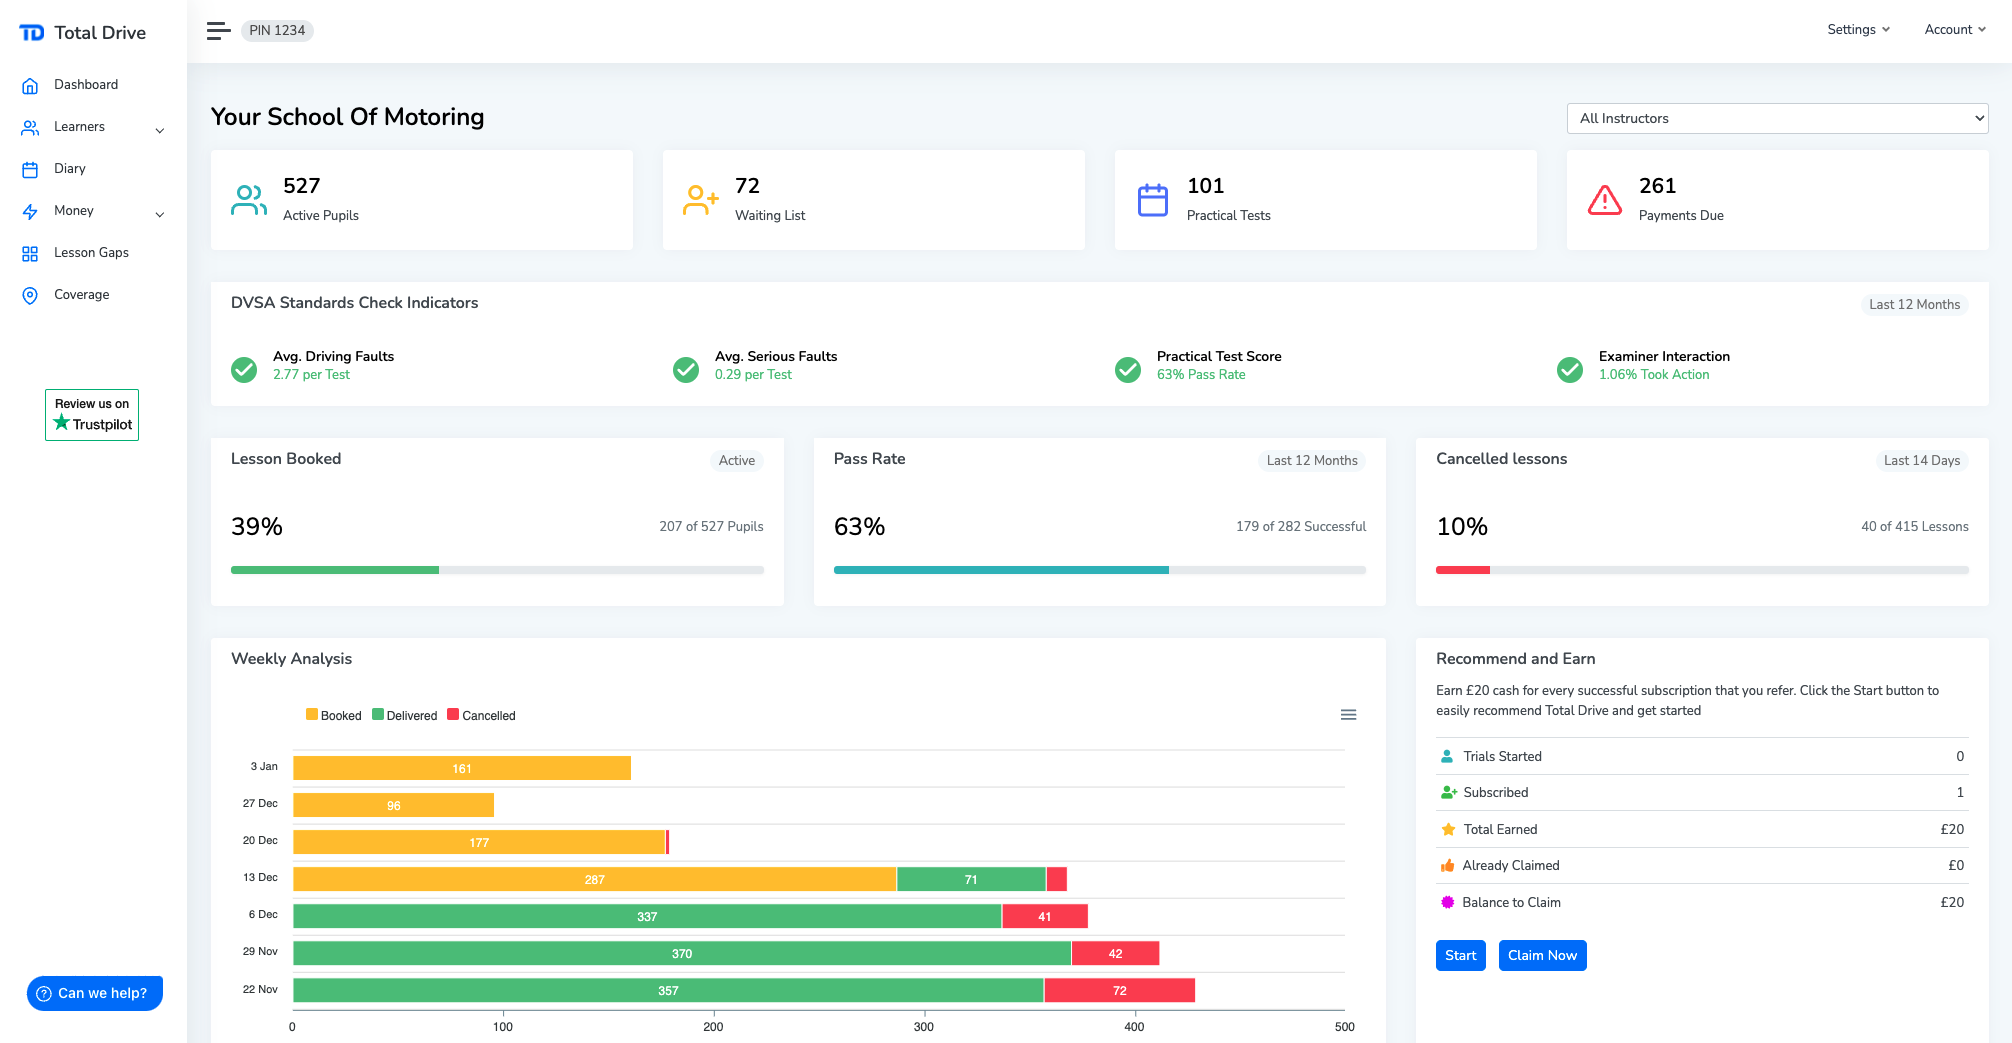
Task: Open the Dashboard via its home icon
Action: (30, 84)
